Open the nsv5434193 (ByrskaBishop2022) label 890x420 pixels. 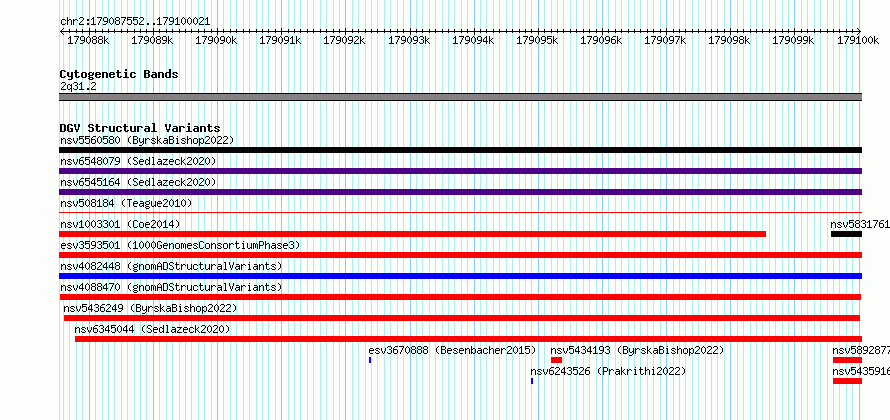point(637,350)
